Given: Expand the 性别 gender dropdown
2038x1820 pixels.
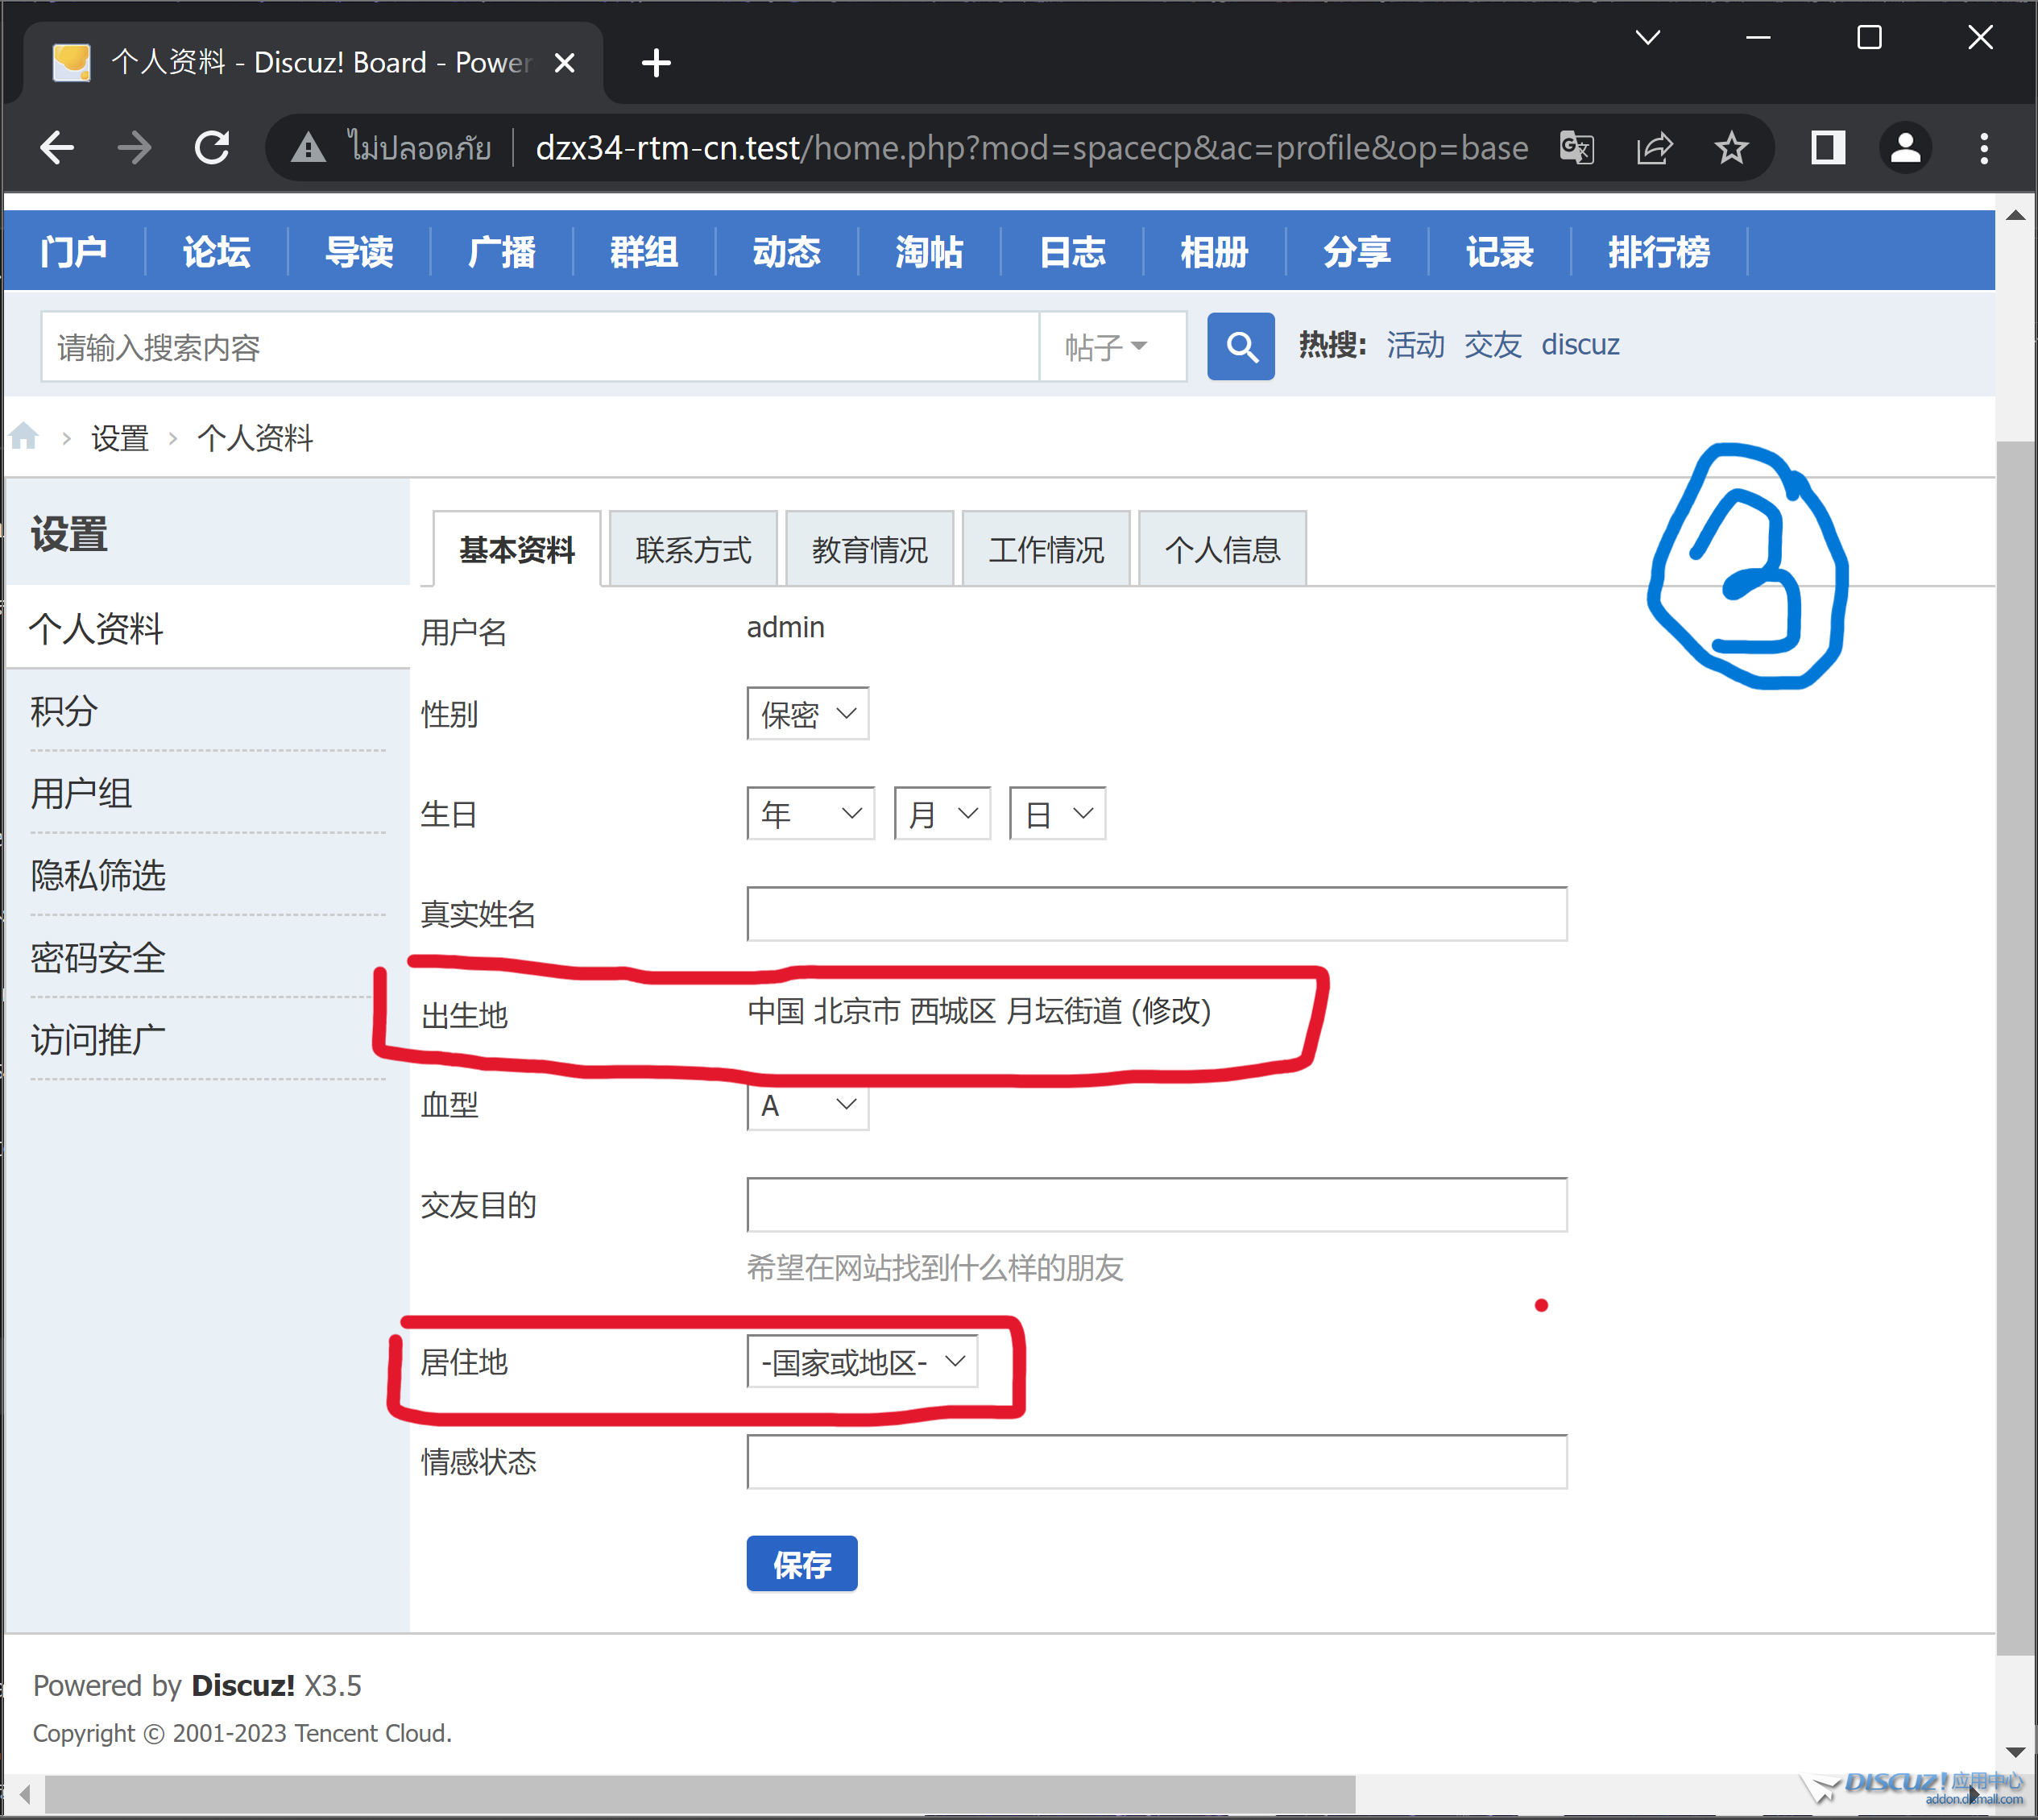Looking at the screenshot, I should [x=807, y=714].
